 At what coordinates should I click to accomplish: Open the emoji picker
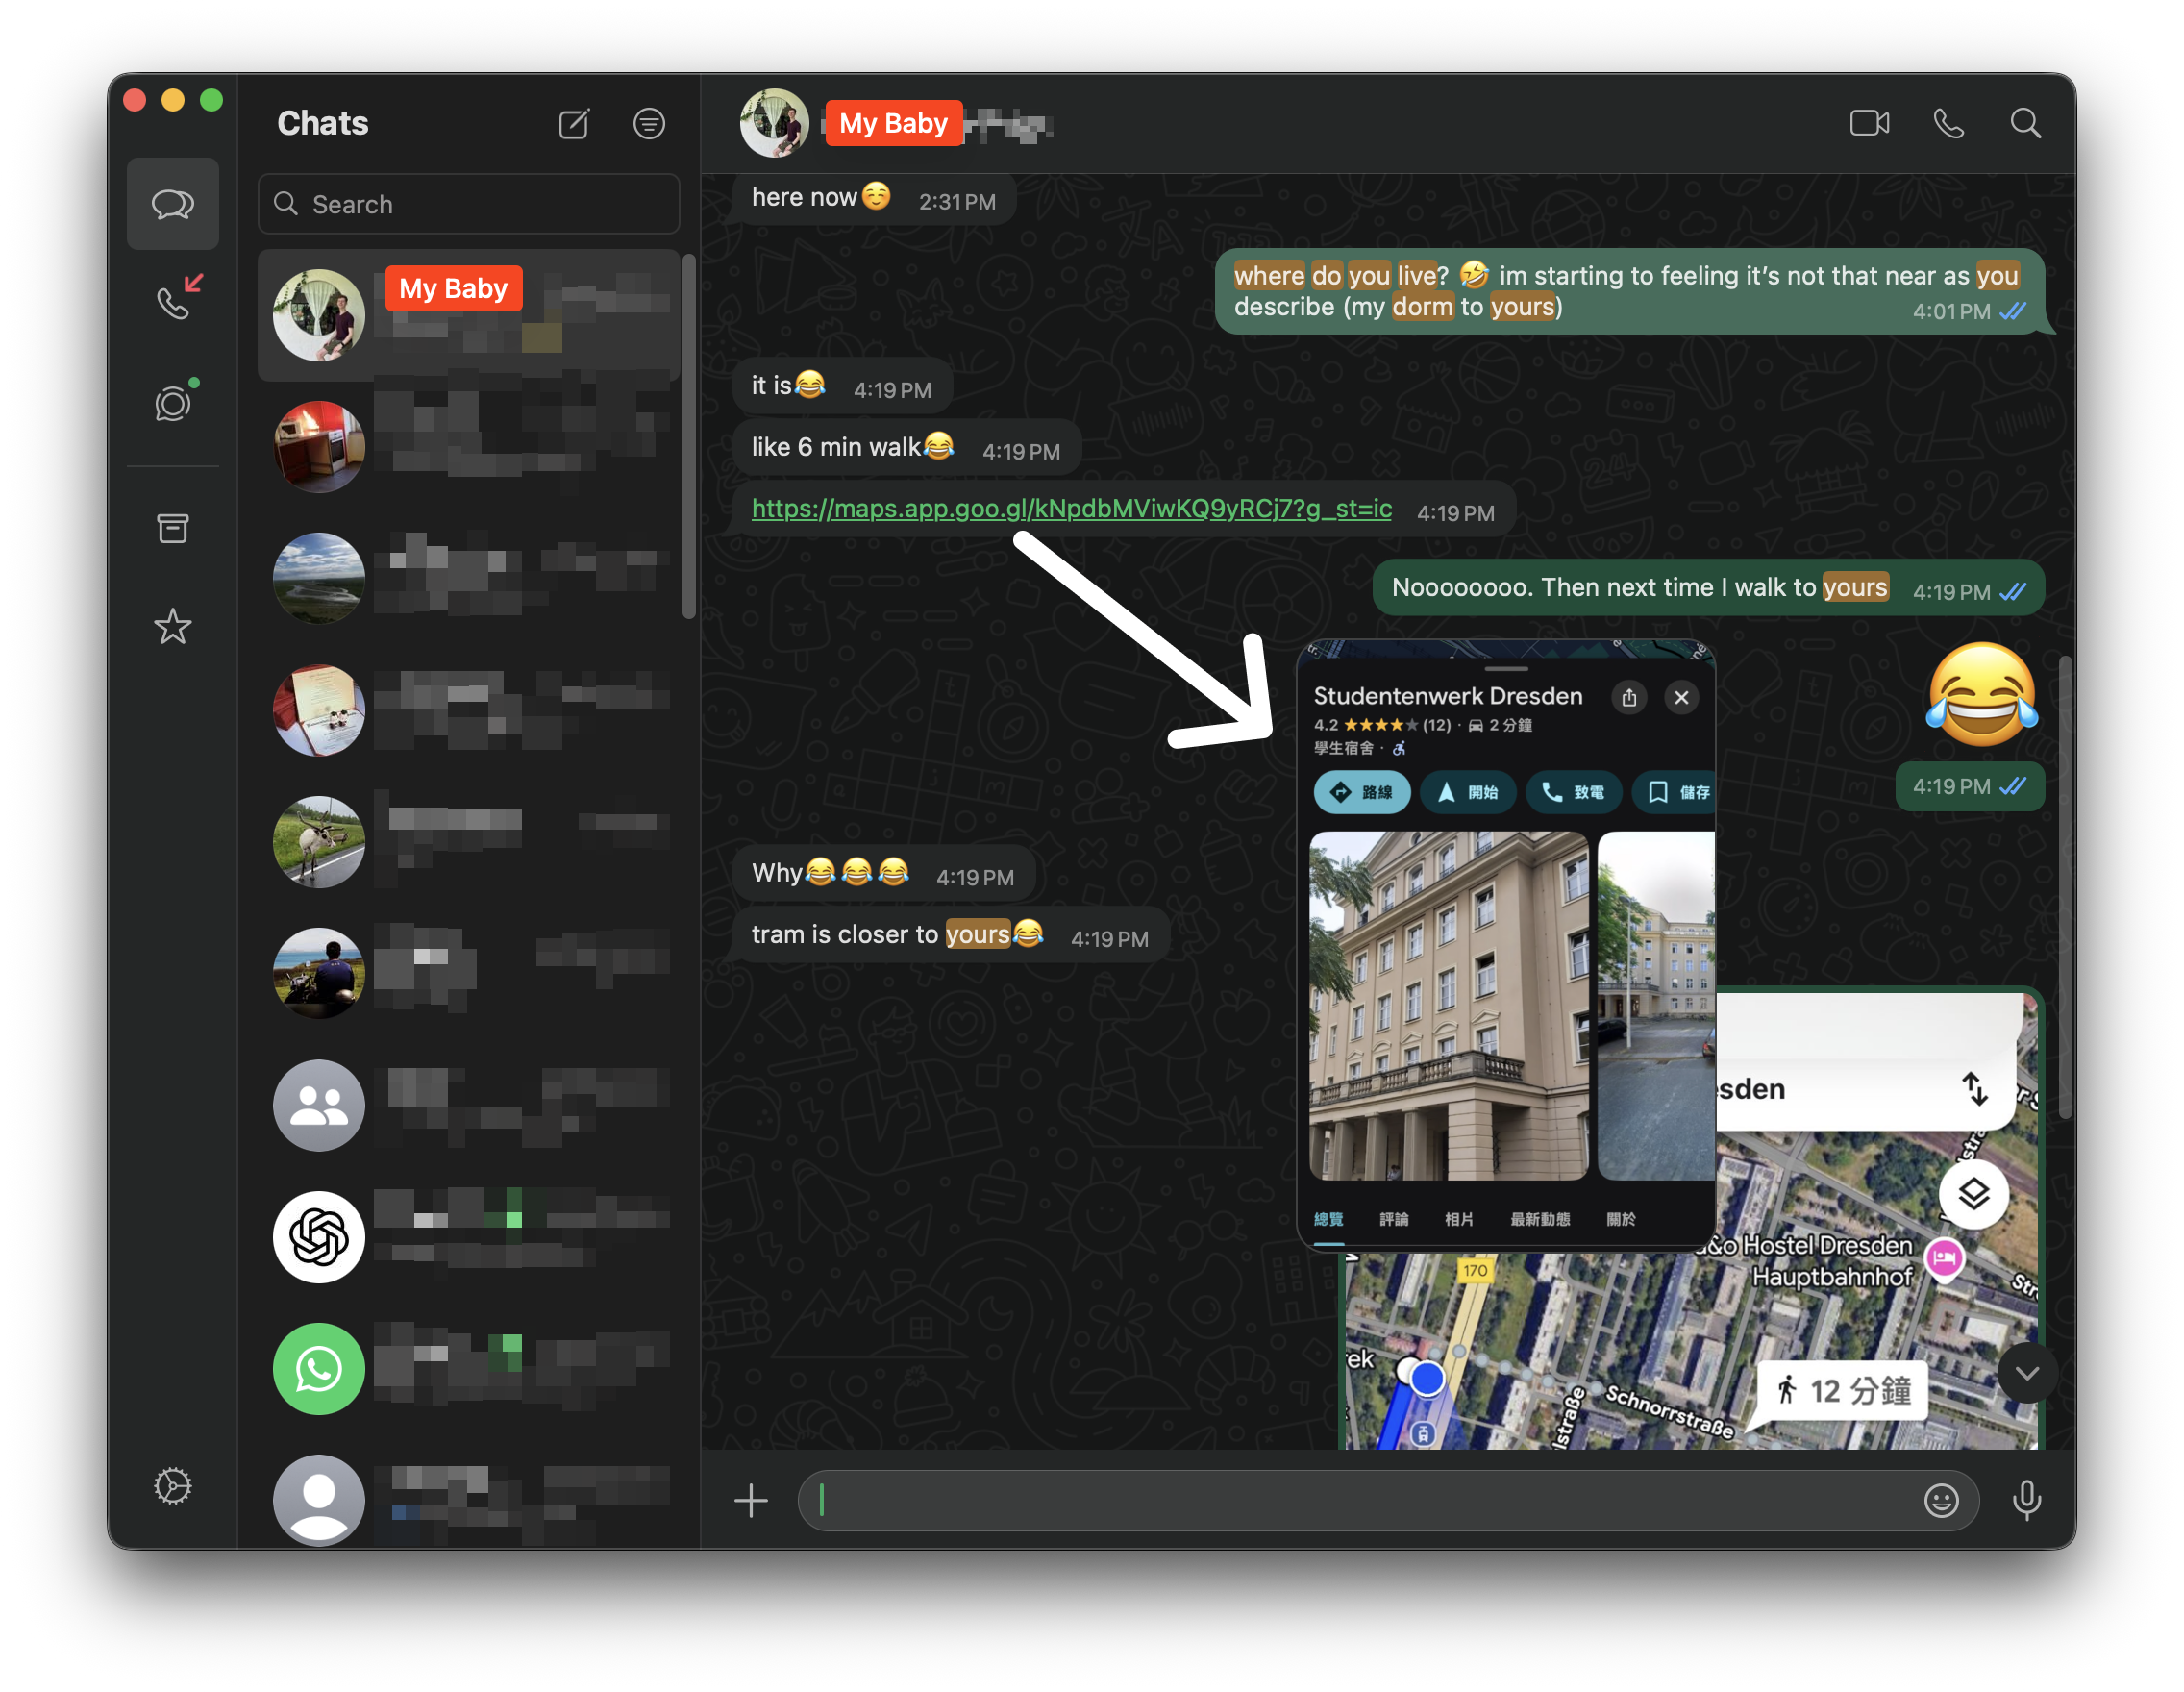1941,1500
